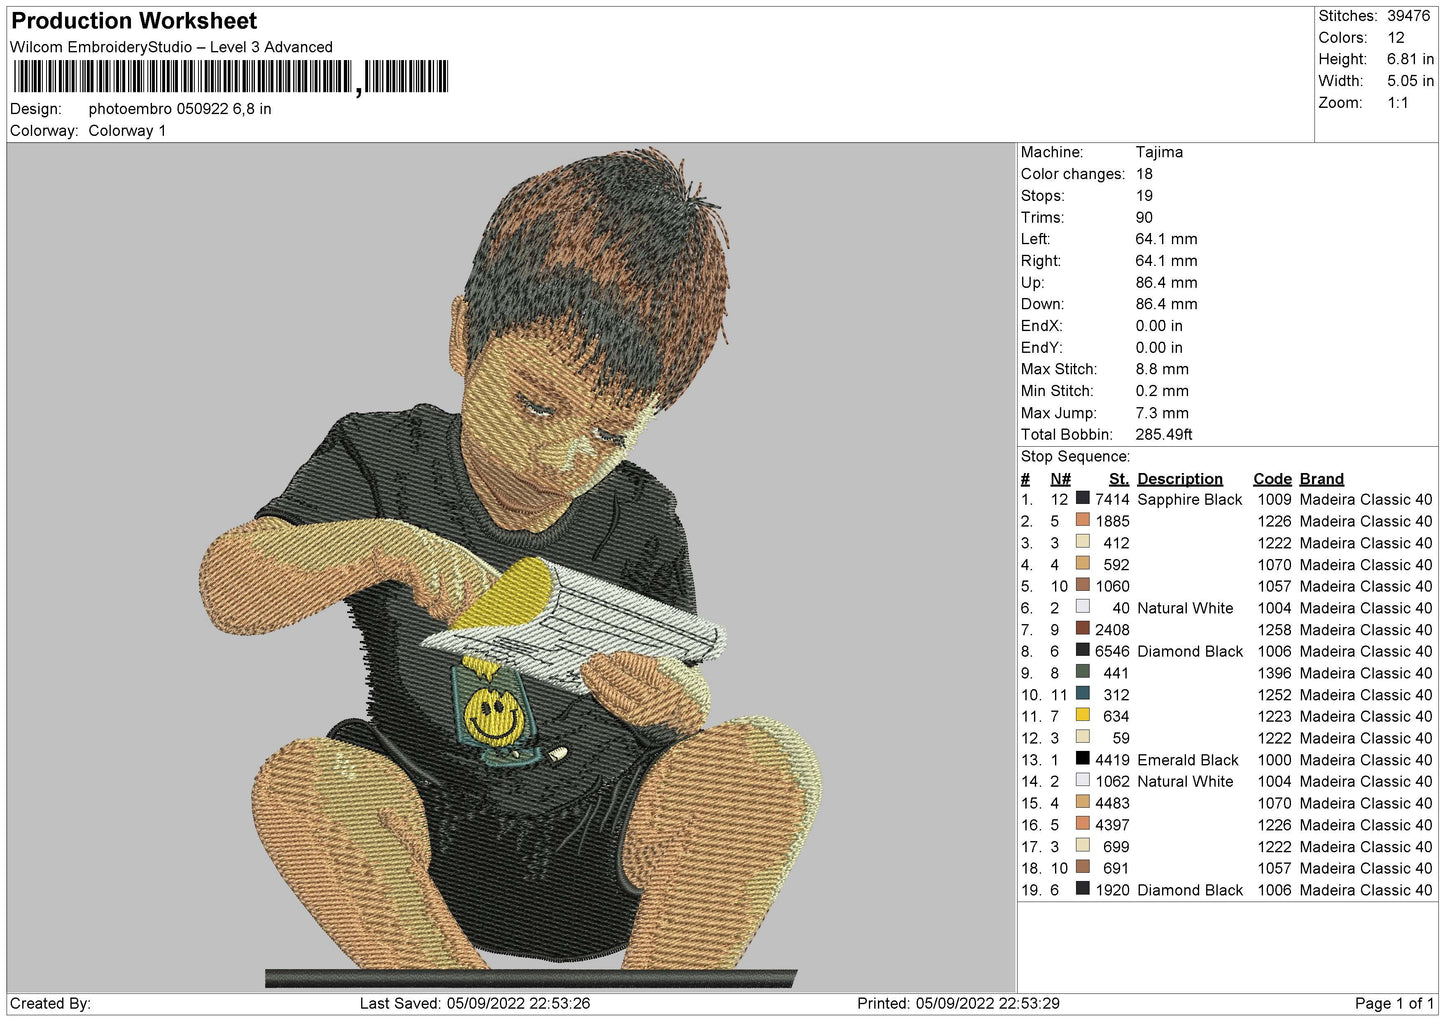Image resolution: width=1445 pixels, height=1021 pixels.
Task: Click stitch count 7414 in stop 1
Action: (1112, 500)
